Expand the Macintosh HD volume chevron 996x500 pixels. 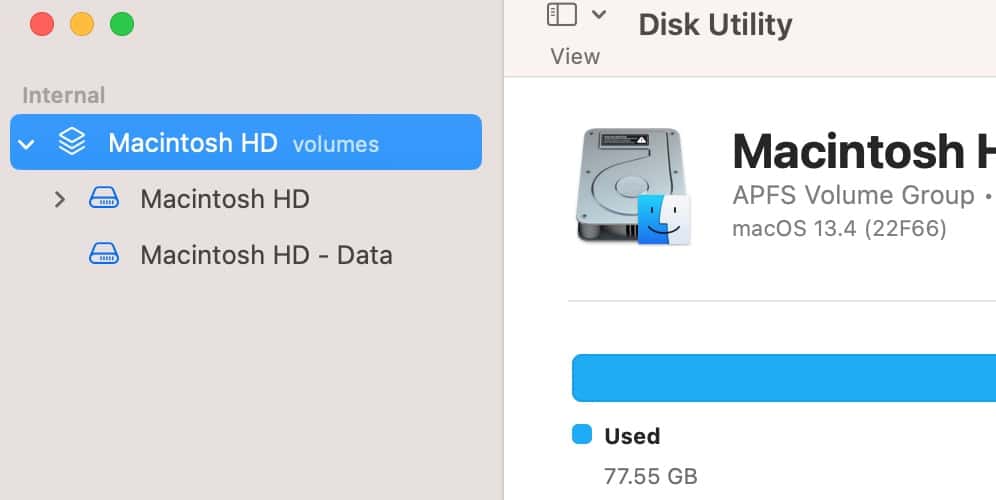coord(60,199)
